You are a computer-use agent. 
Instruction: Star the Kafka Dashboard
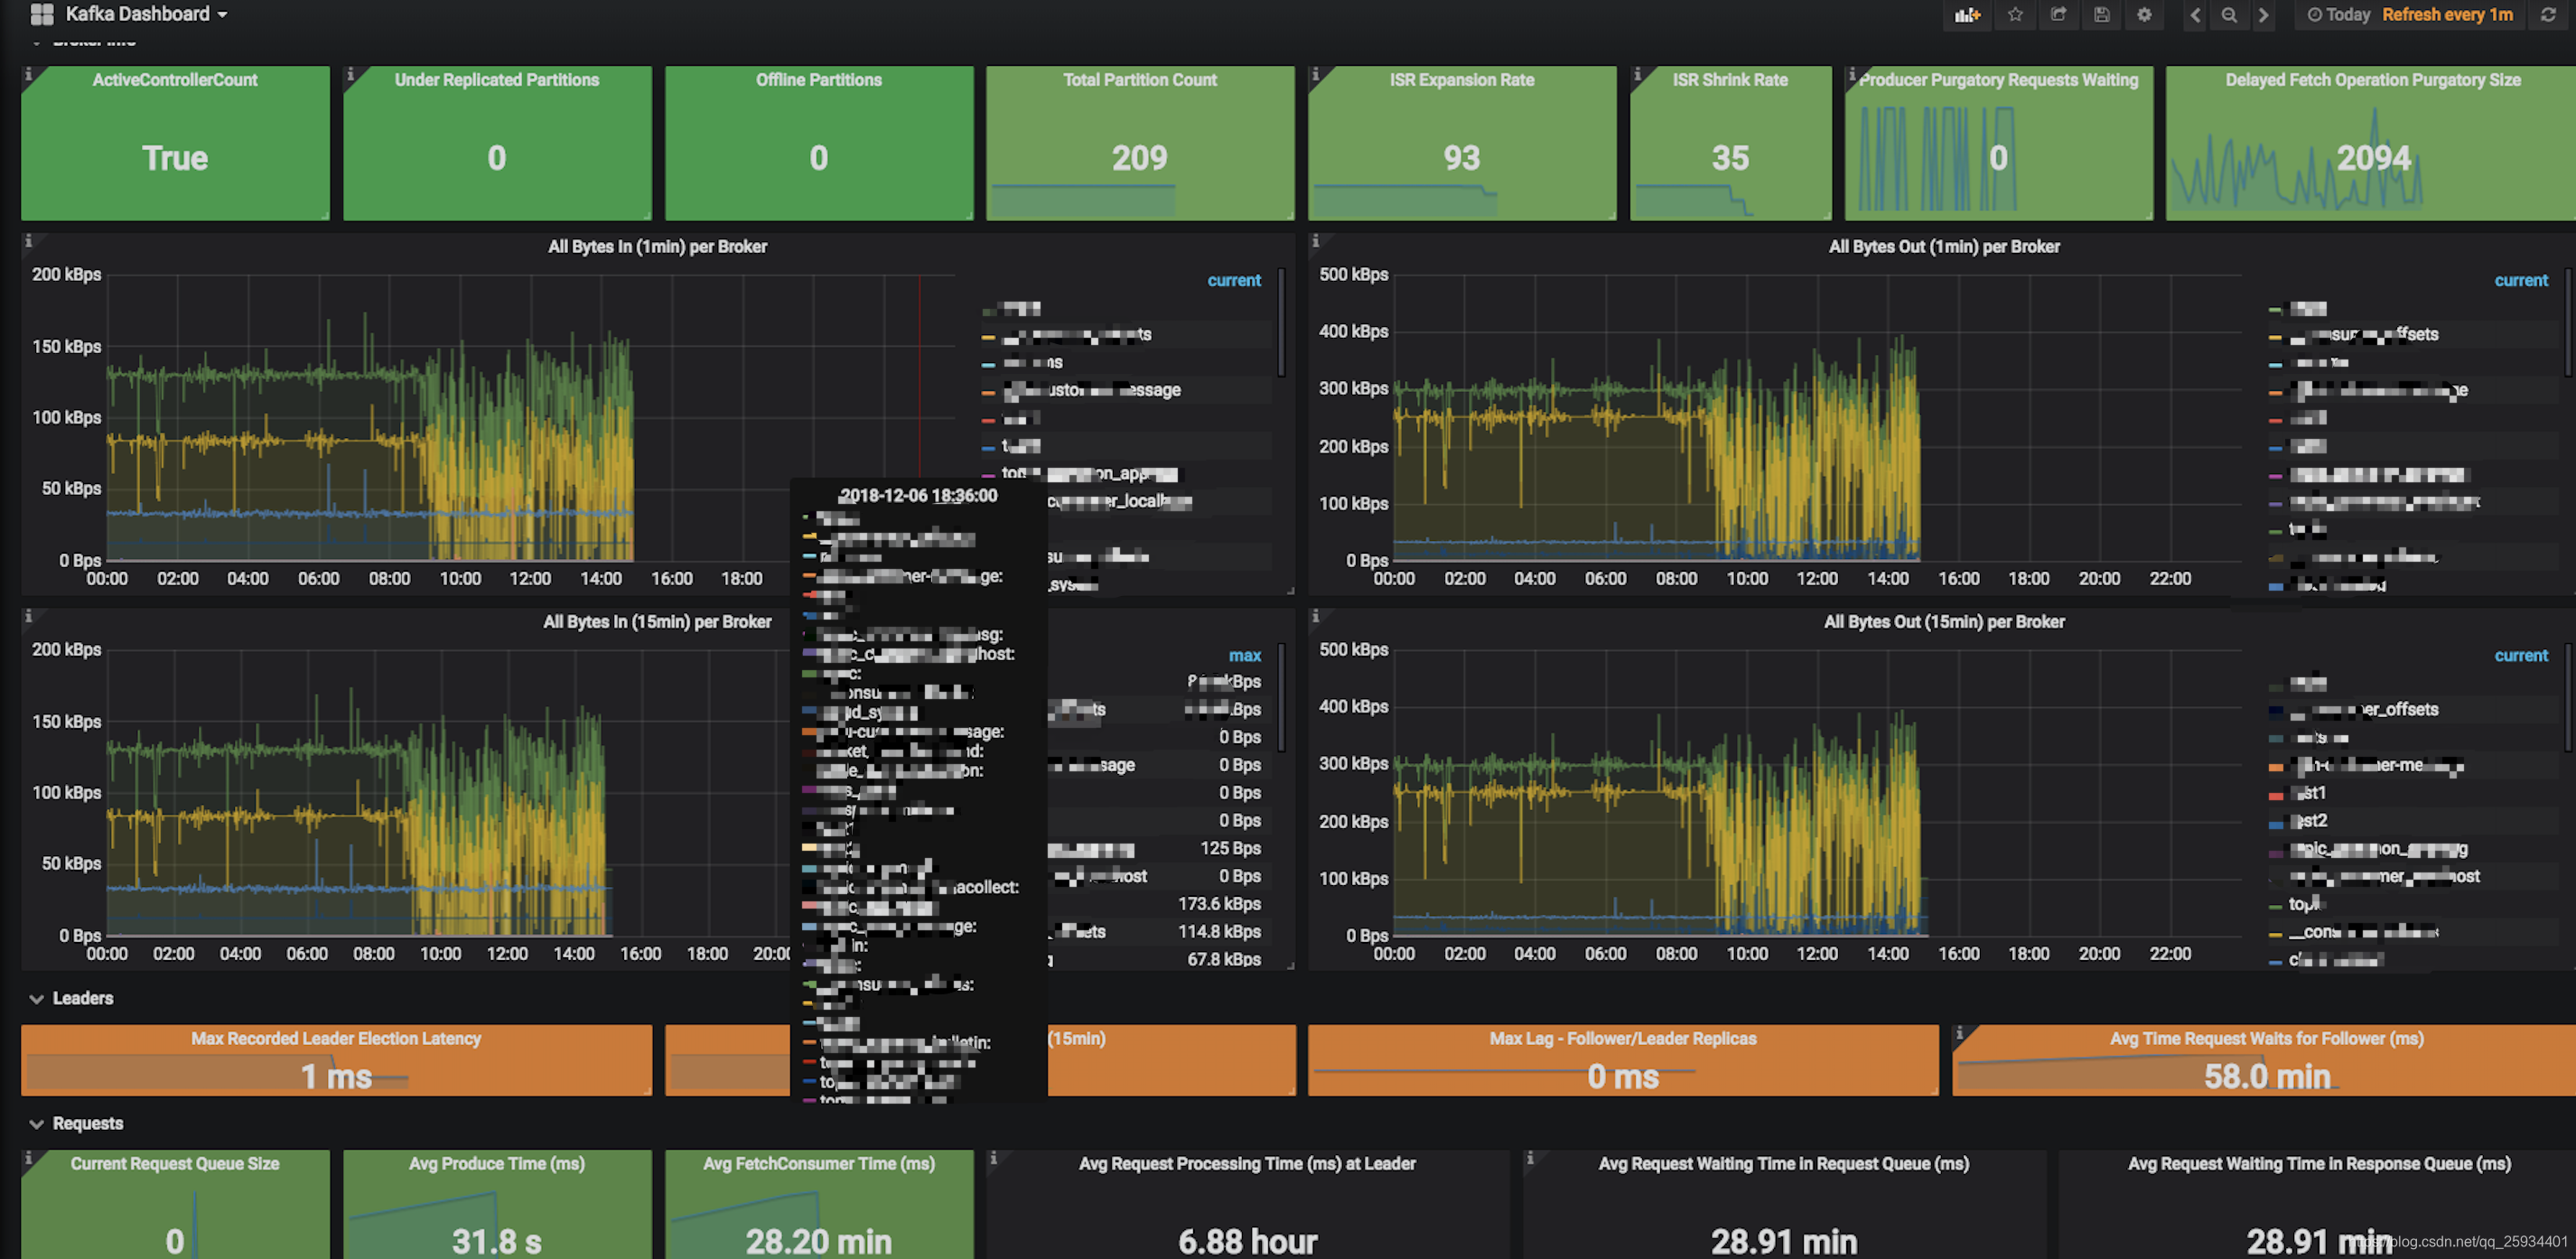pyautogui.click(x=2015, y=15)
